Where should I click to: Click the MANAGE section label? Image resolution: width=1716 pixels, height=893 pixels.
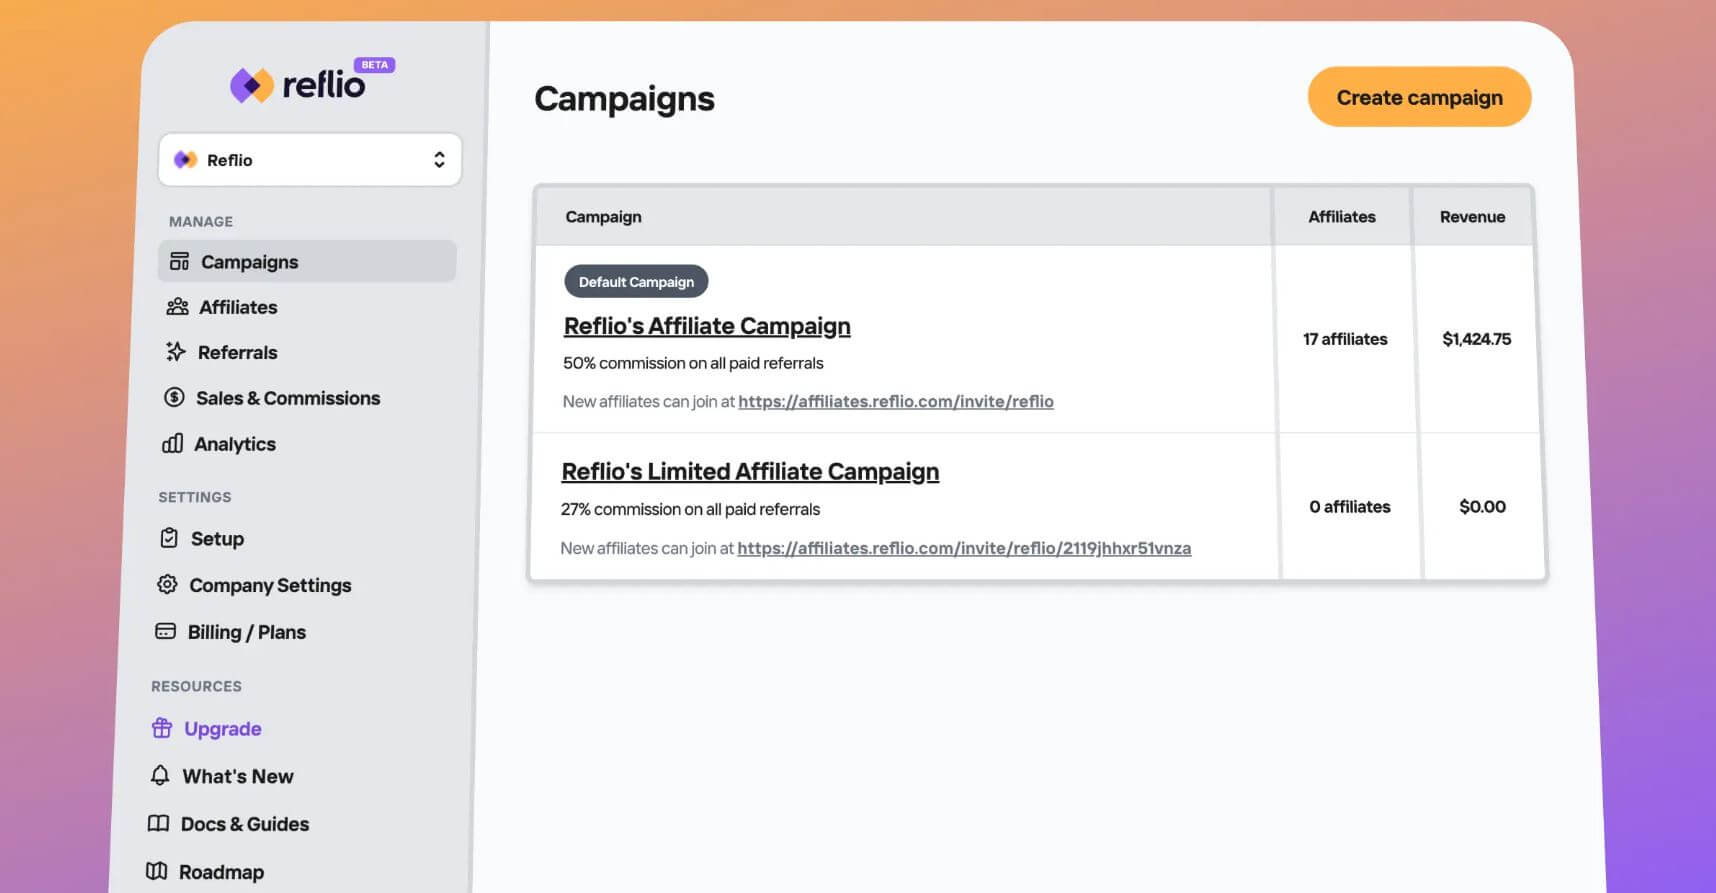point(201,221)
